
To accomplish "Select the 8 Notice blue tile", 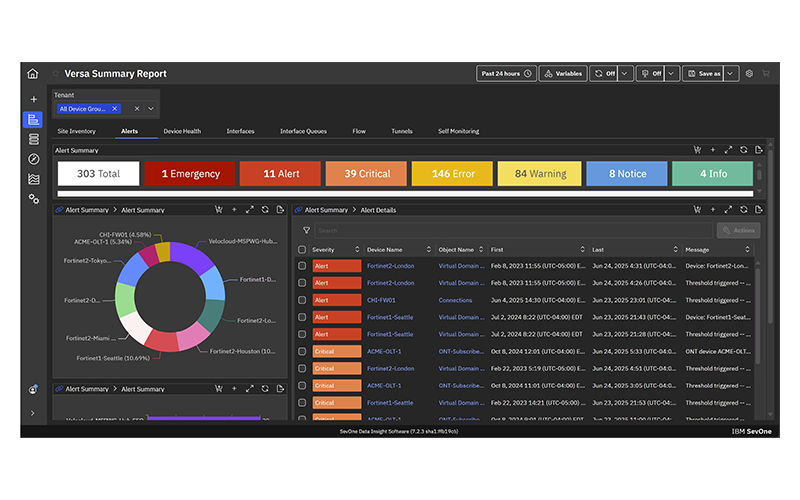I will [627, 173].
